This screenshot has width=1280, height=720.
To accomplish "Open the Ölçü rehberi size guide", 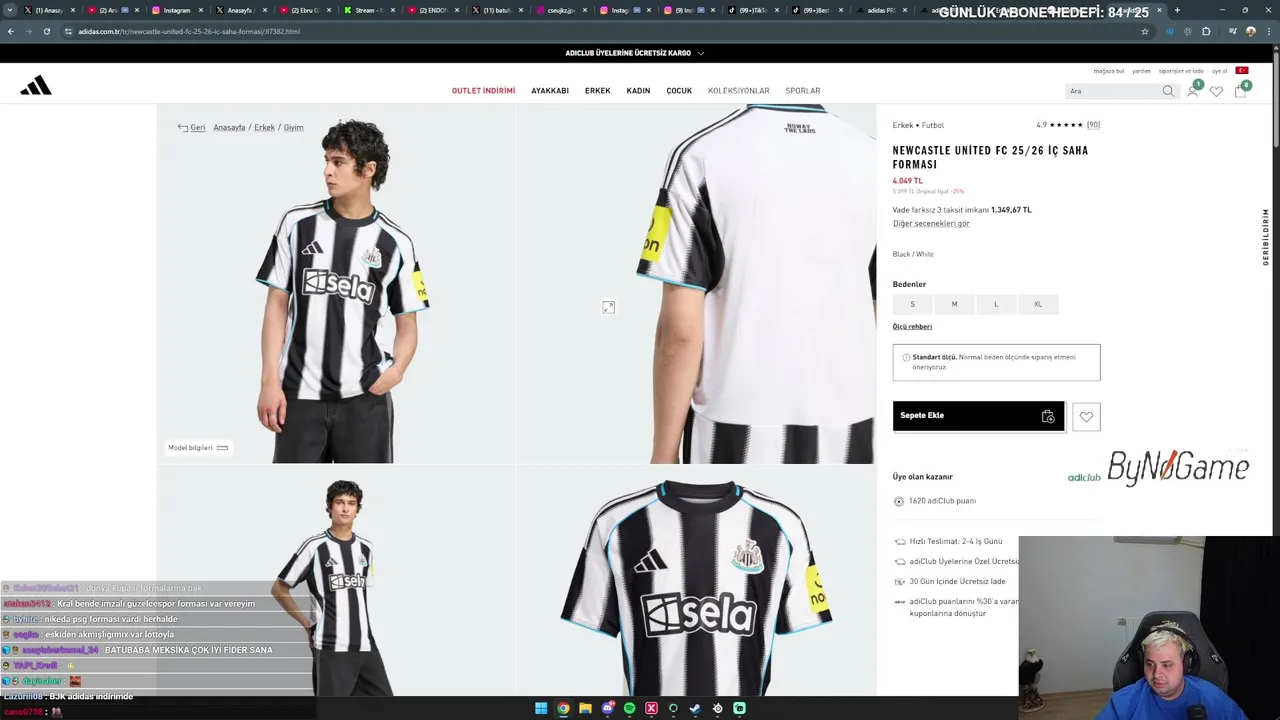I will click(912, 327).
